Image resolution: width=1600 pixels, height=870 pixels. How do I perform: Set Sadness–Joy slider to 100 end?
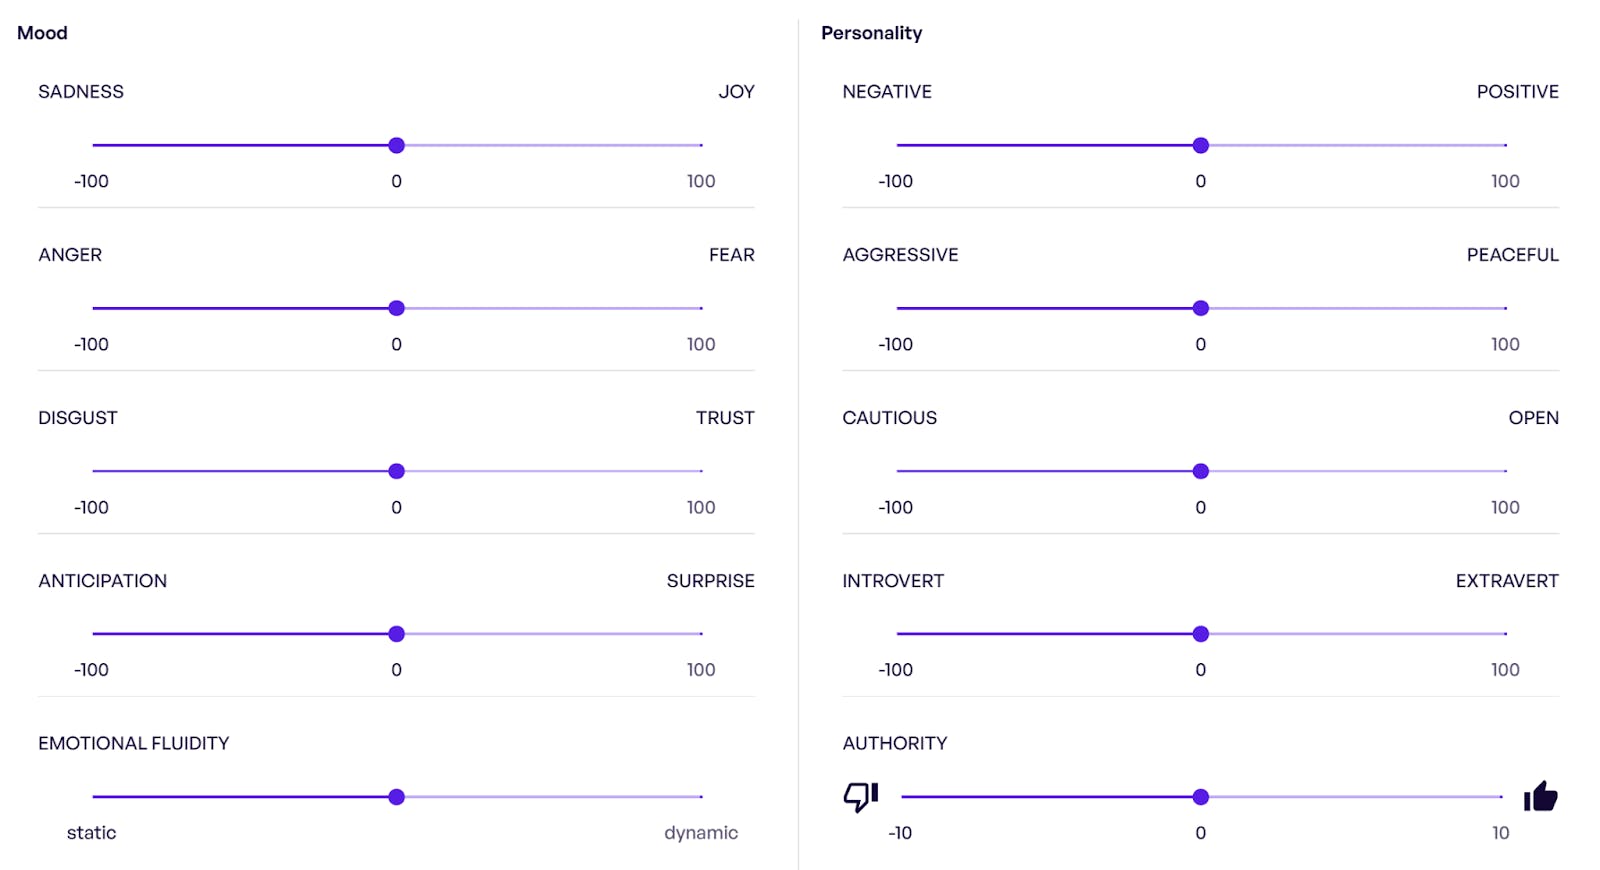(701, 146)
